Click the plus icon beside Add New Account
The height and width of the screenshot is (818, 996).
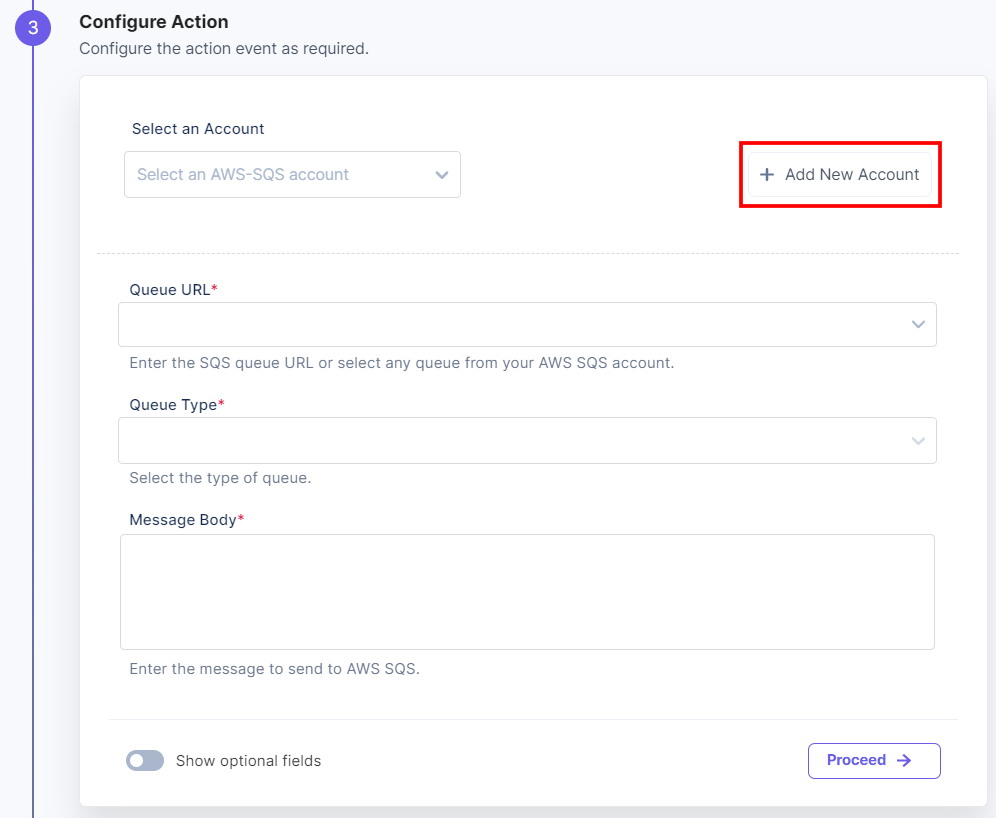point(767,175)
